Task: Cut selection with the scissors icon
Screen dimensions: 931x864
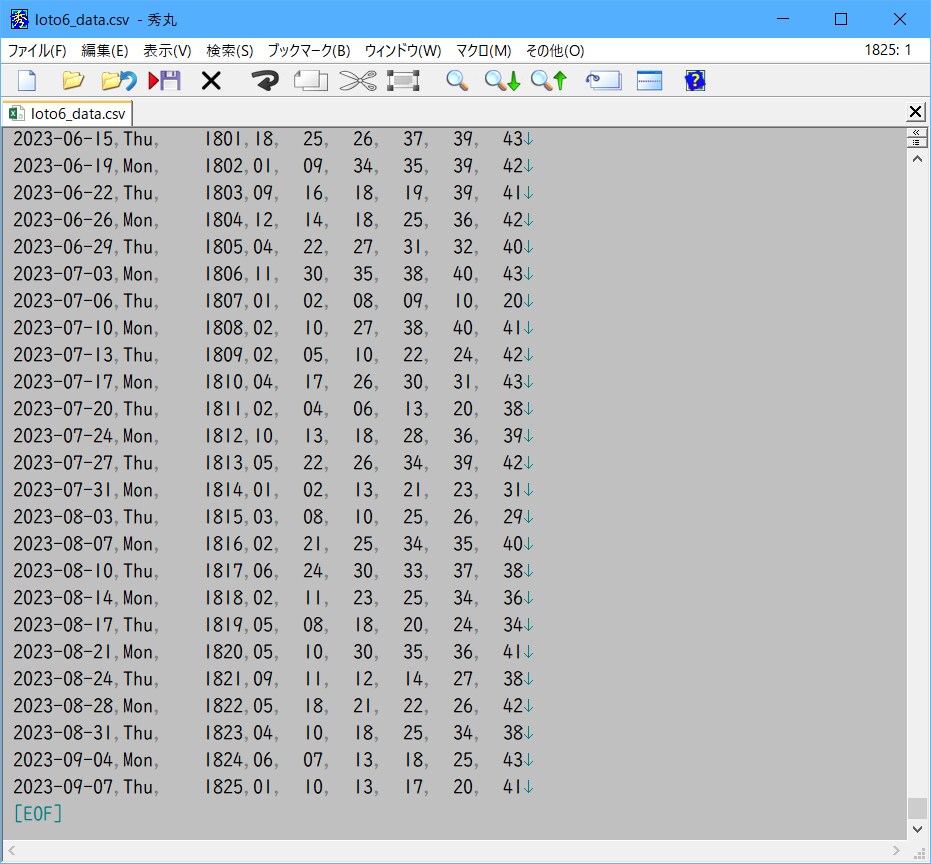Action: (x=358, y=80)
